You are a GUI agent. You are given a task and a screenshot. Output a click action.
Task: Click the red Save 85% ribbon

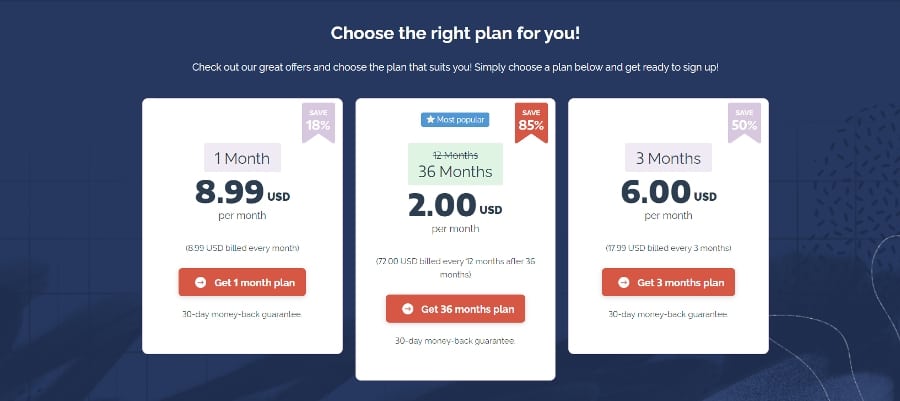coord(530,123)
